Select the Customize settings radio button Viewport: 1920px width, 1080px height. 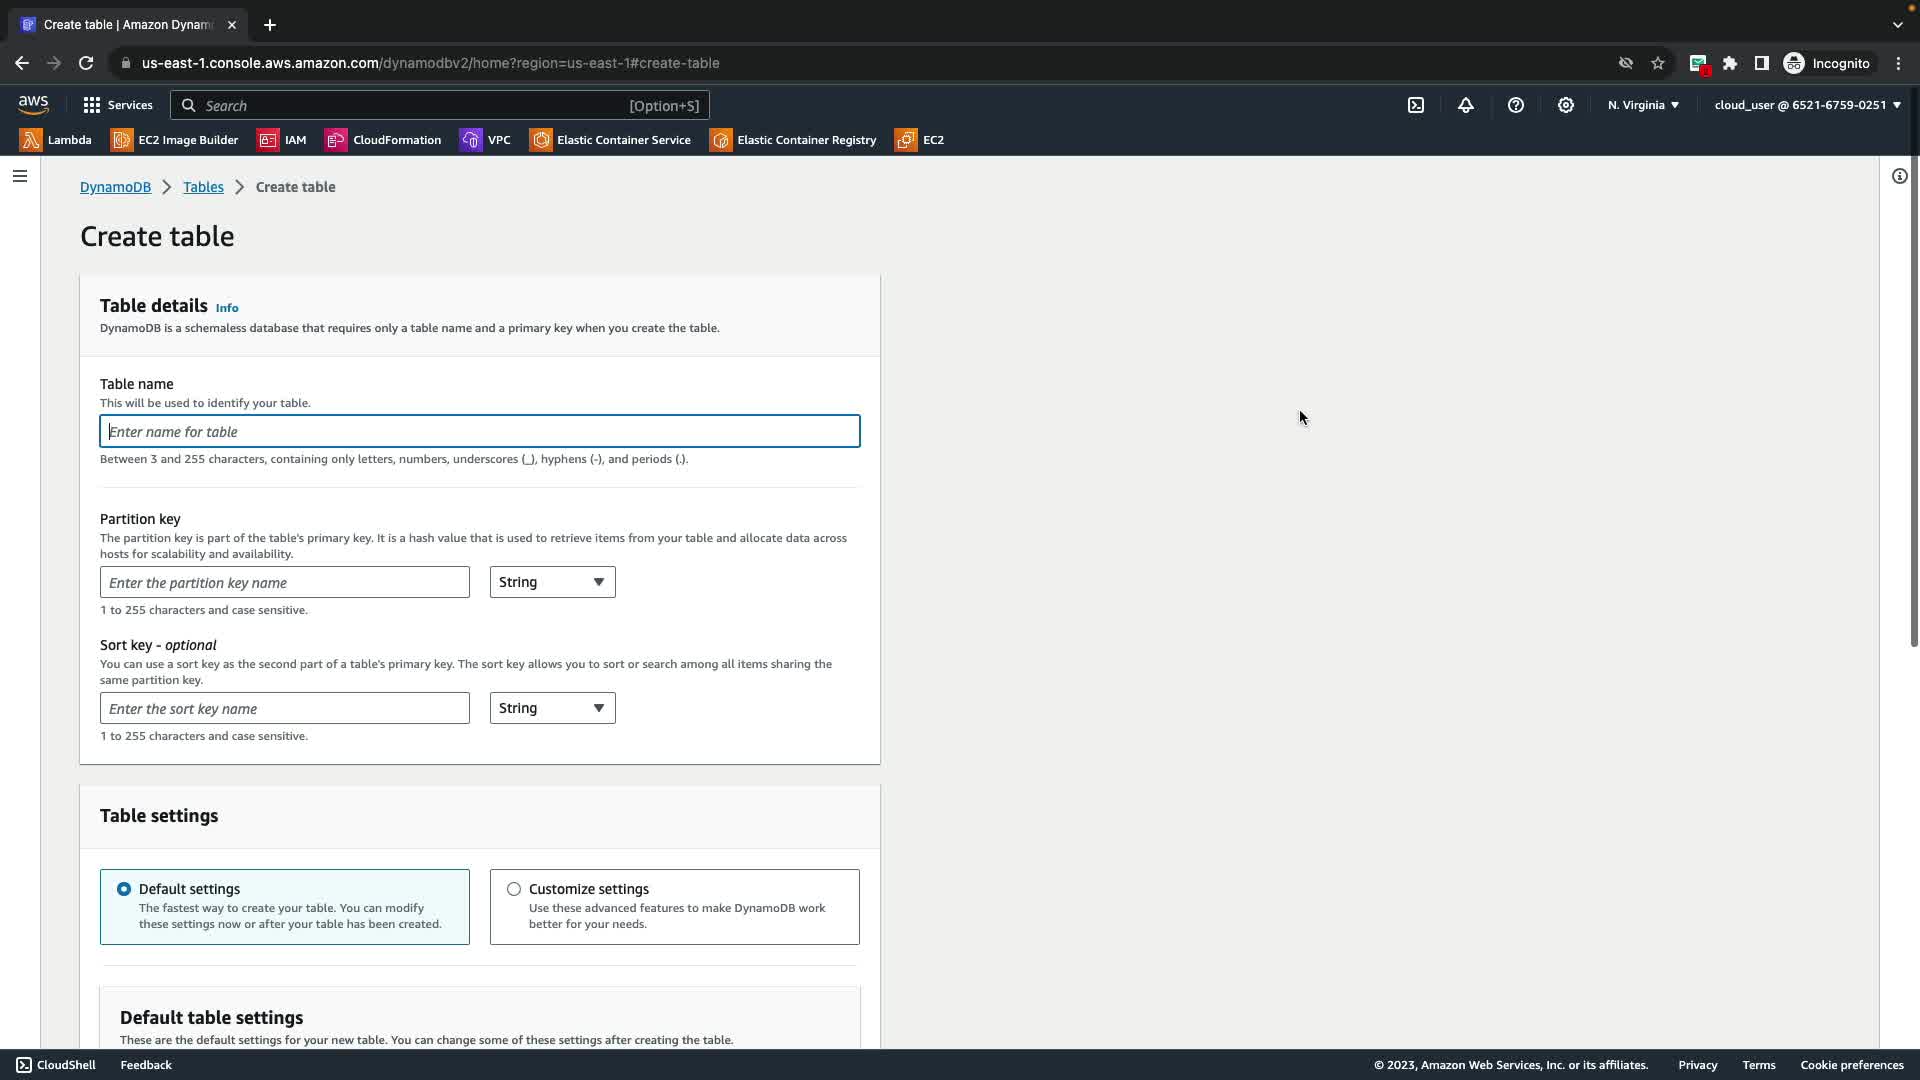point(514,889)
